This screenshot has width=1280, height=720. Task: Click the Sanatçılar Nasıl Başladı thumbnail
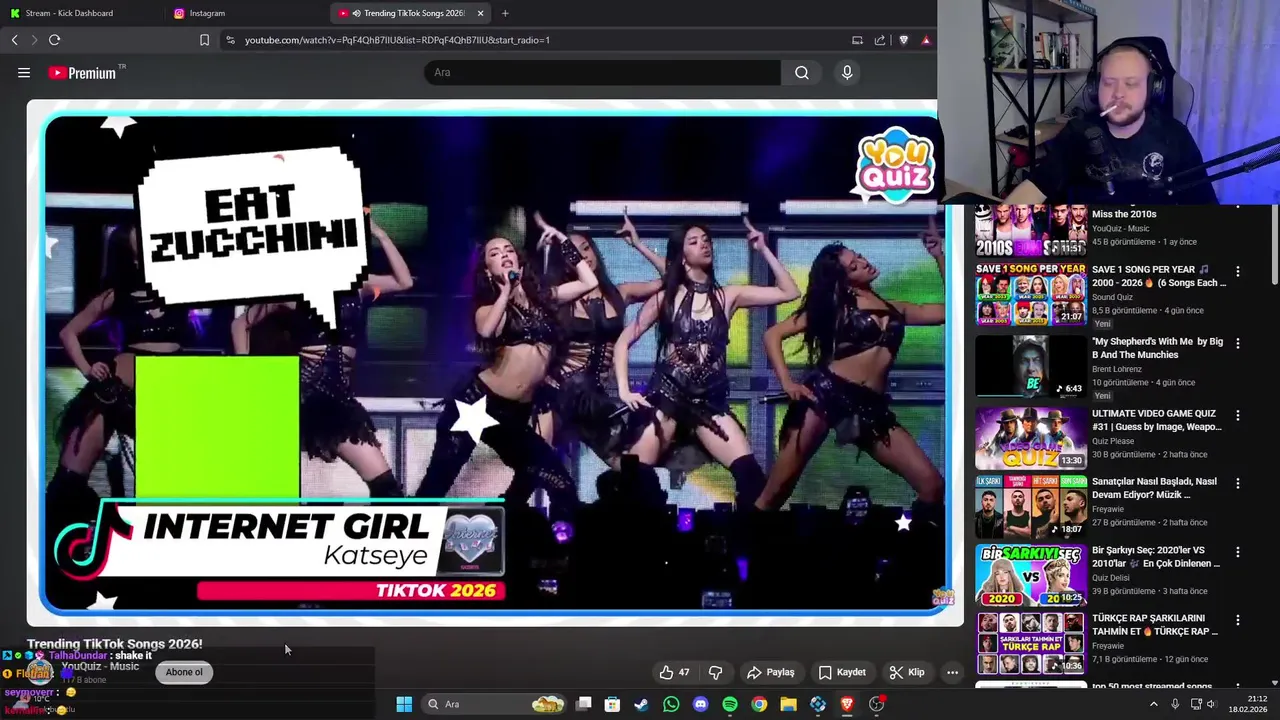coord(1030,506)
